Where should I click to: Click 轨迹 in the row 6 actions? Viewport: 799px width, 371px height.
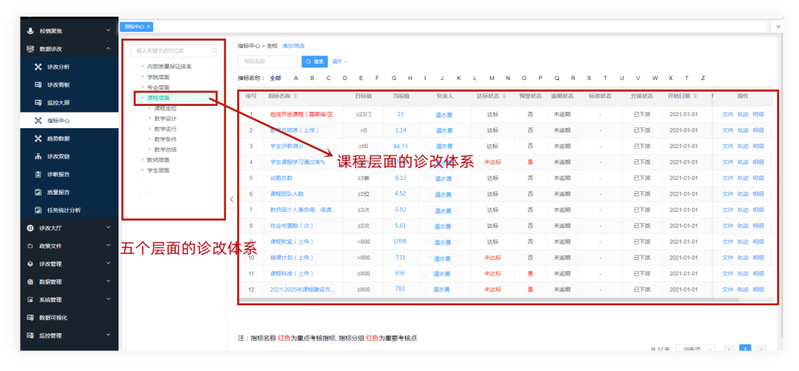[742, 194]
